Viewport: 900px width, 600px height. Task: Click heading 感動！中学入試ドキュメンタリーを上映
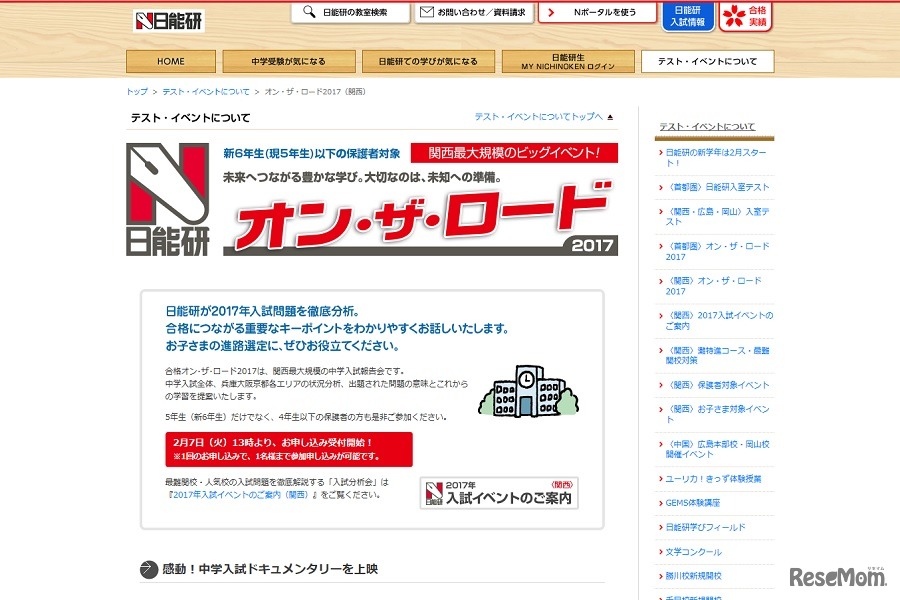point(270,569)
